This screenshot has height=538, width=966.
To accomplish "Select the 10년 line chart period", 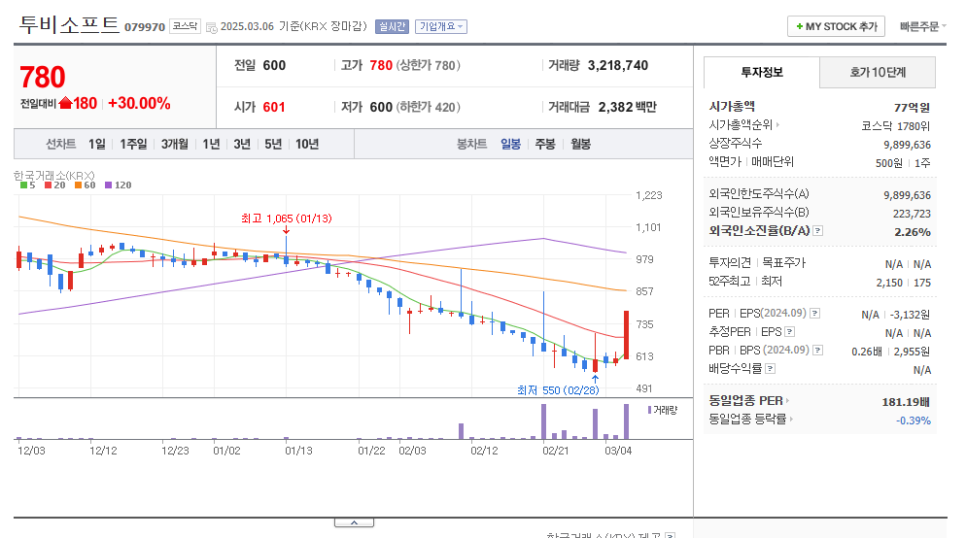I will (x=307, y=144).
